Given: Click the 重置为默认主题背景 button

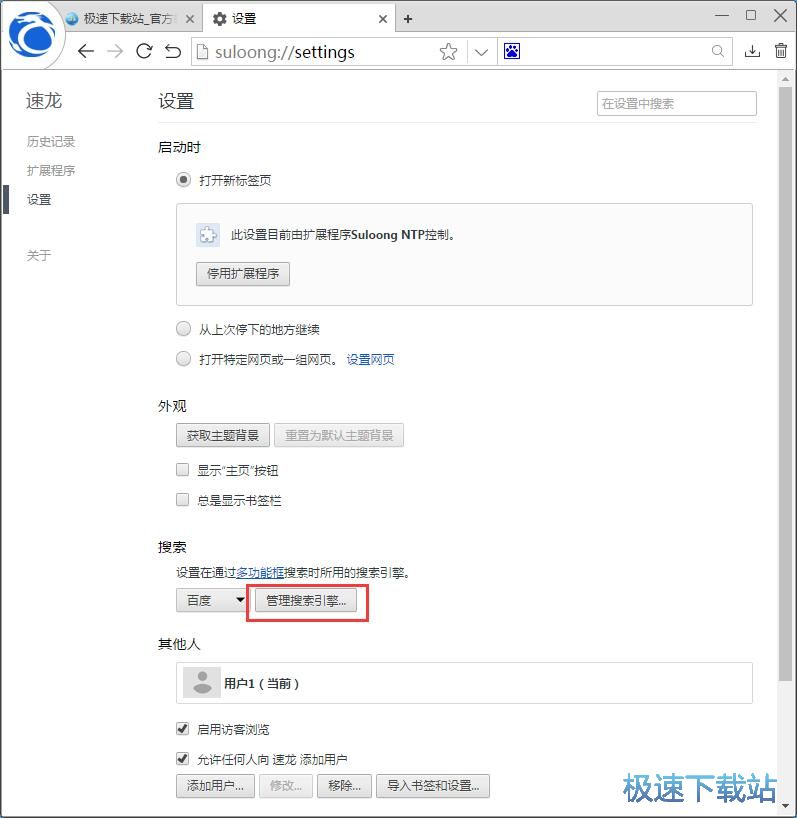Looking at the screenshot, I should [339, 435].
